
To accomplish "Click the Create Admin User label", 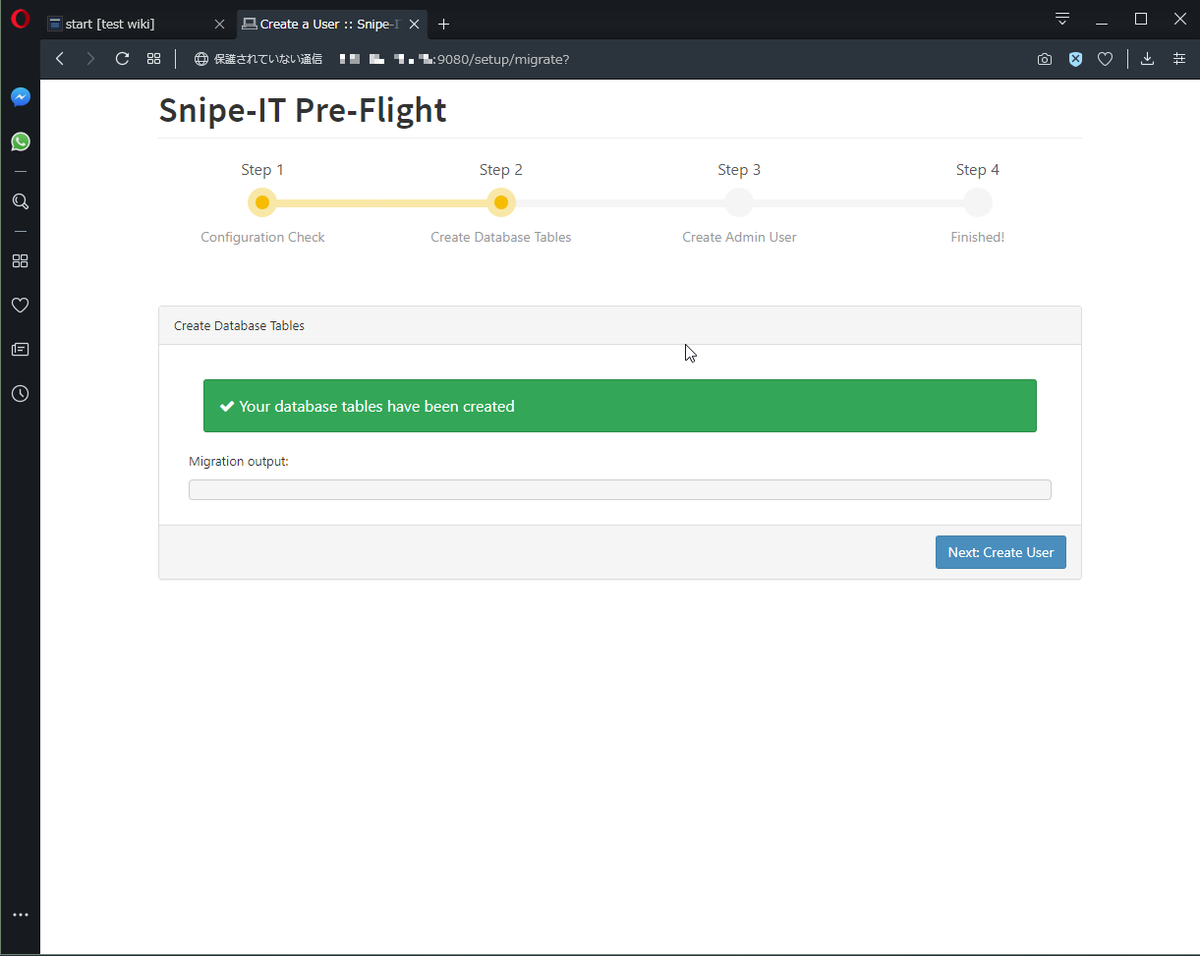I will tap(739, 237).
